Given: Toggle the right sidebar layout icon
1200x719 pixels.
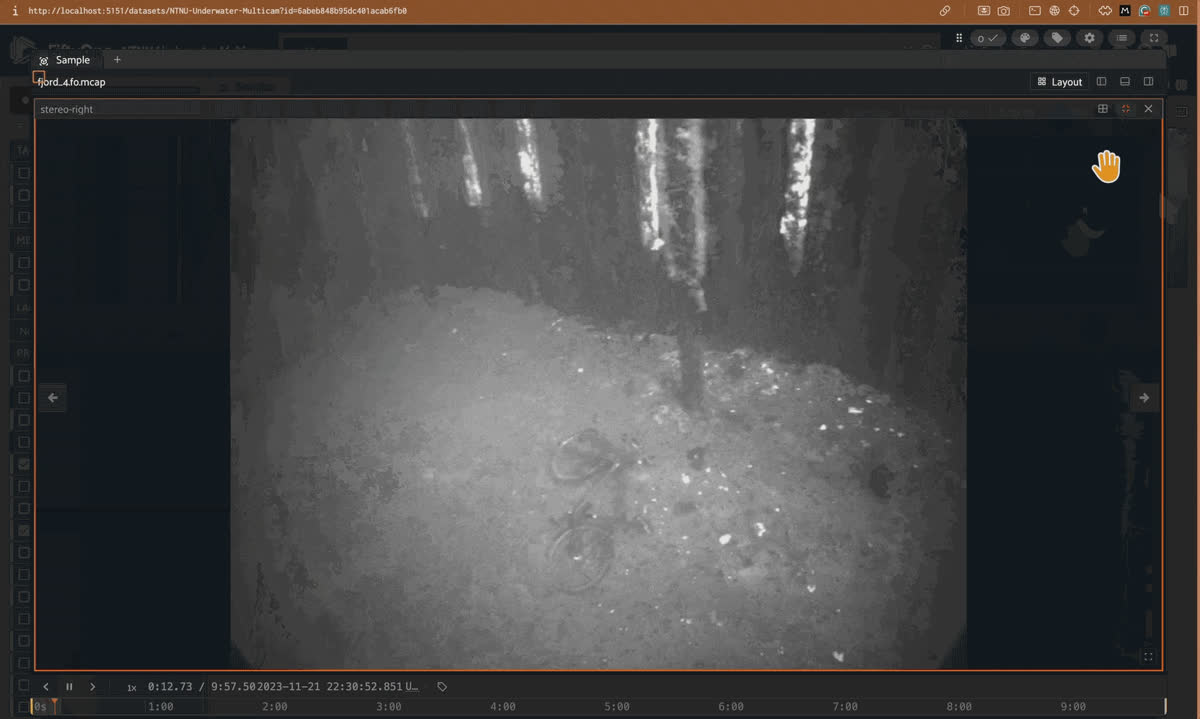Looking at the screenshot, I should point(1149,82).
